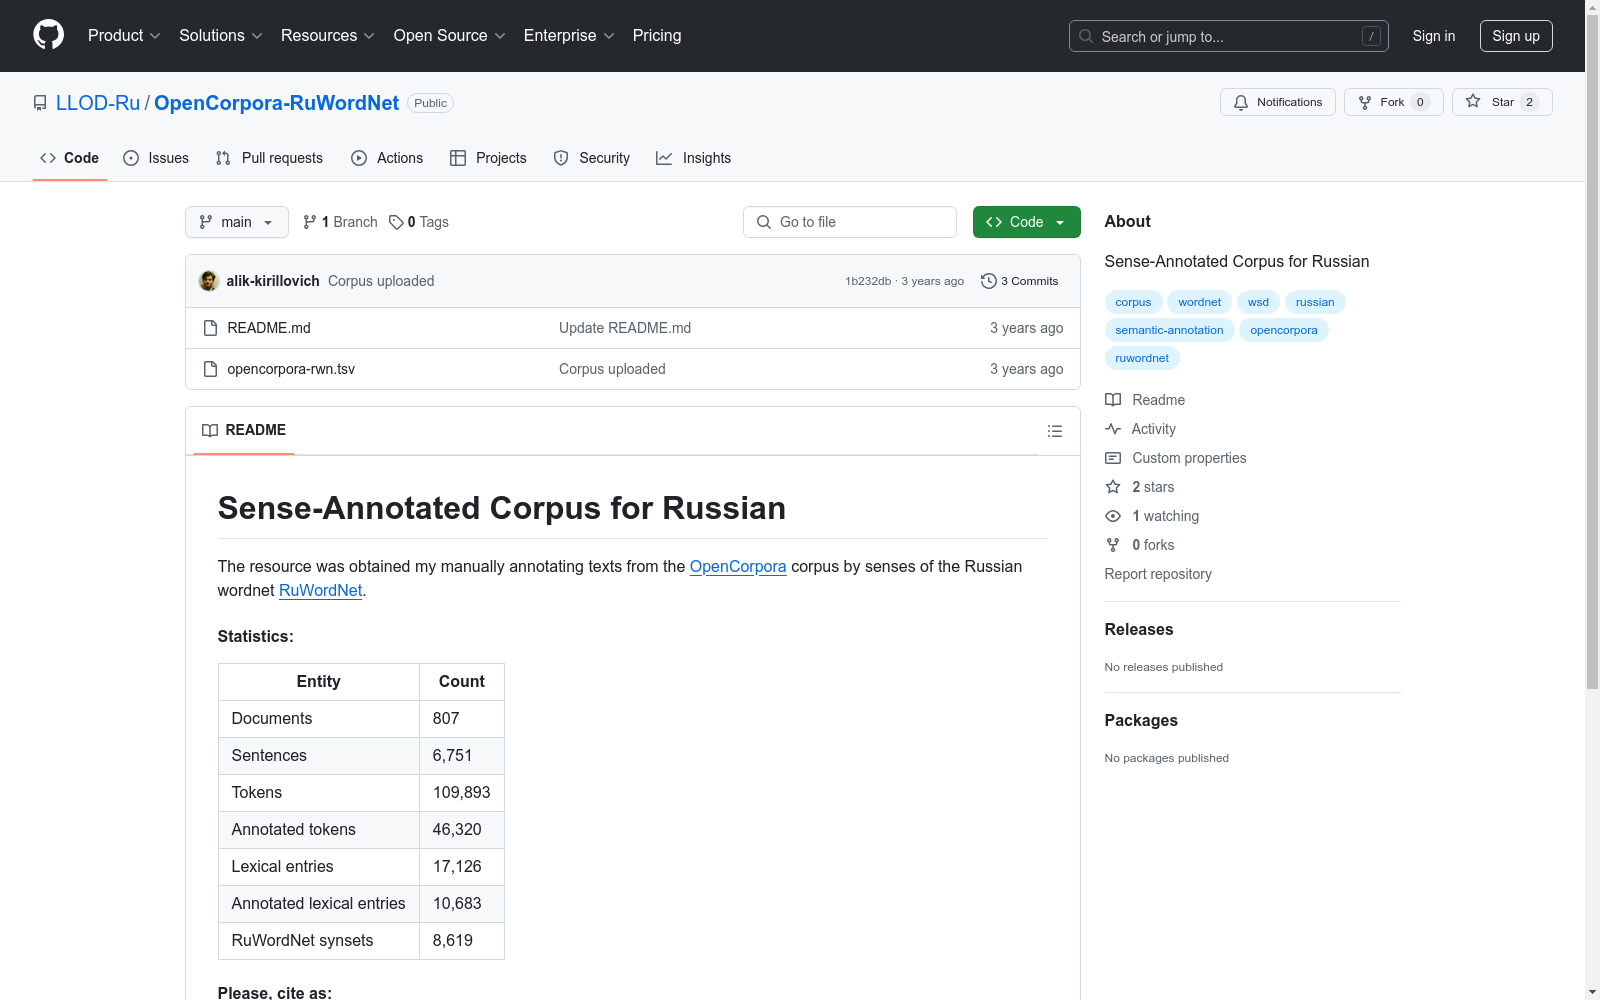The image size is (1600, 1000).
Task: Open the opencorpora-rwn.tsv file
Action: click(291, 369)
